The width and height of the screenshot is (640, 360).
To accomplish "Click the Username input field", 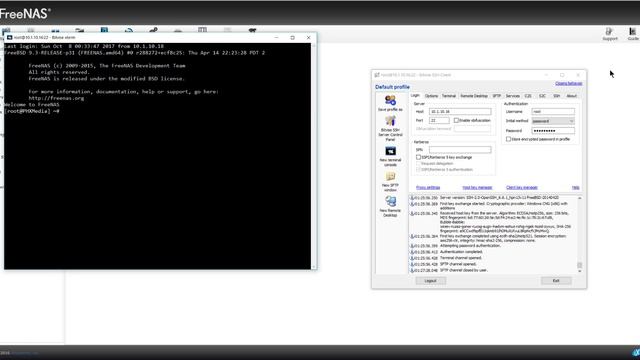I will tap(553, 111).
